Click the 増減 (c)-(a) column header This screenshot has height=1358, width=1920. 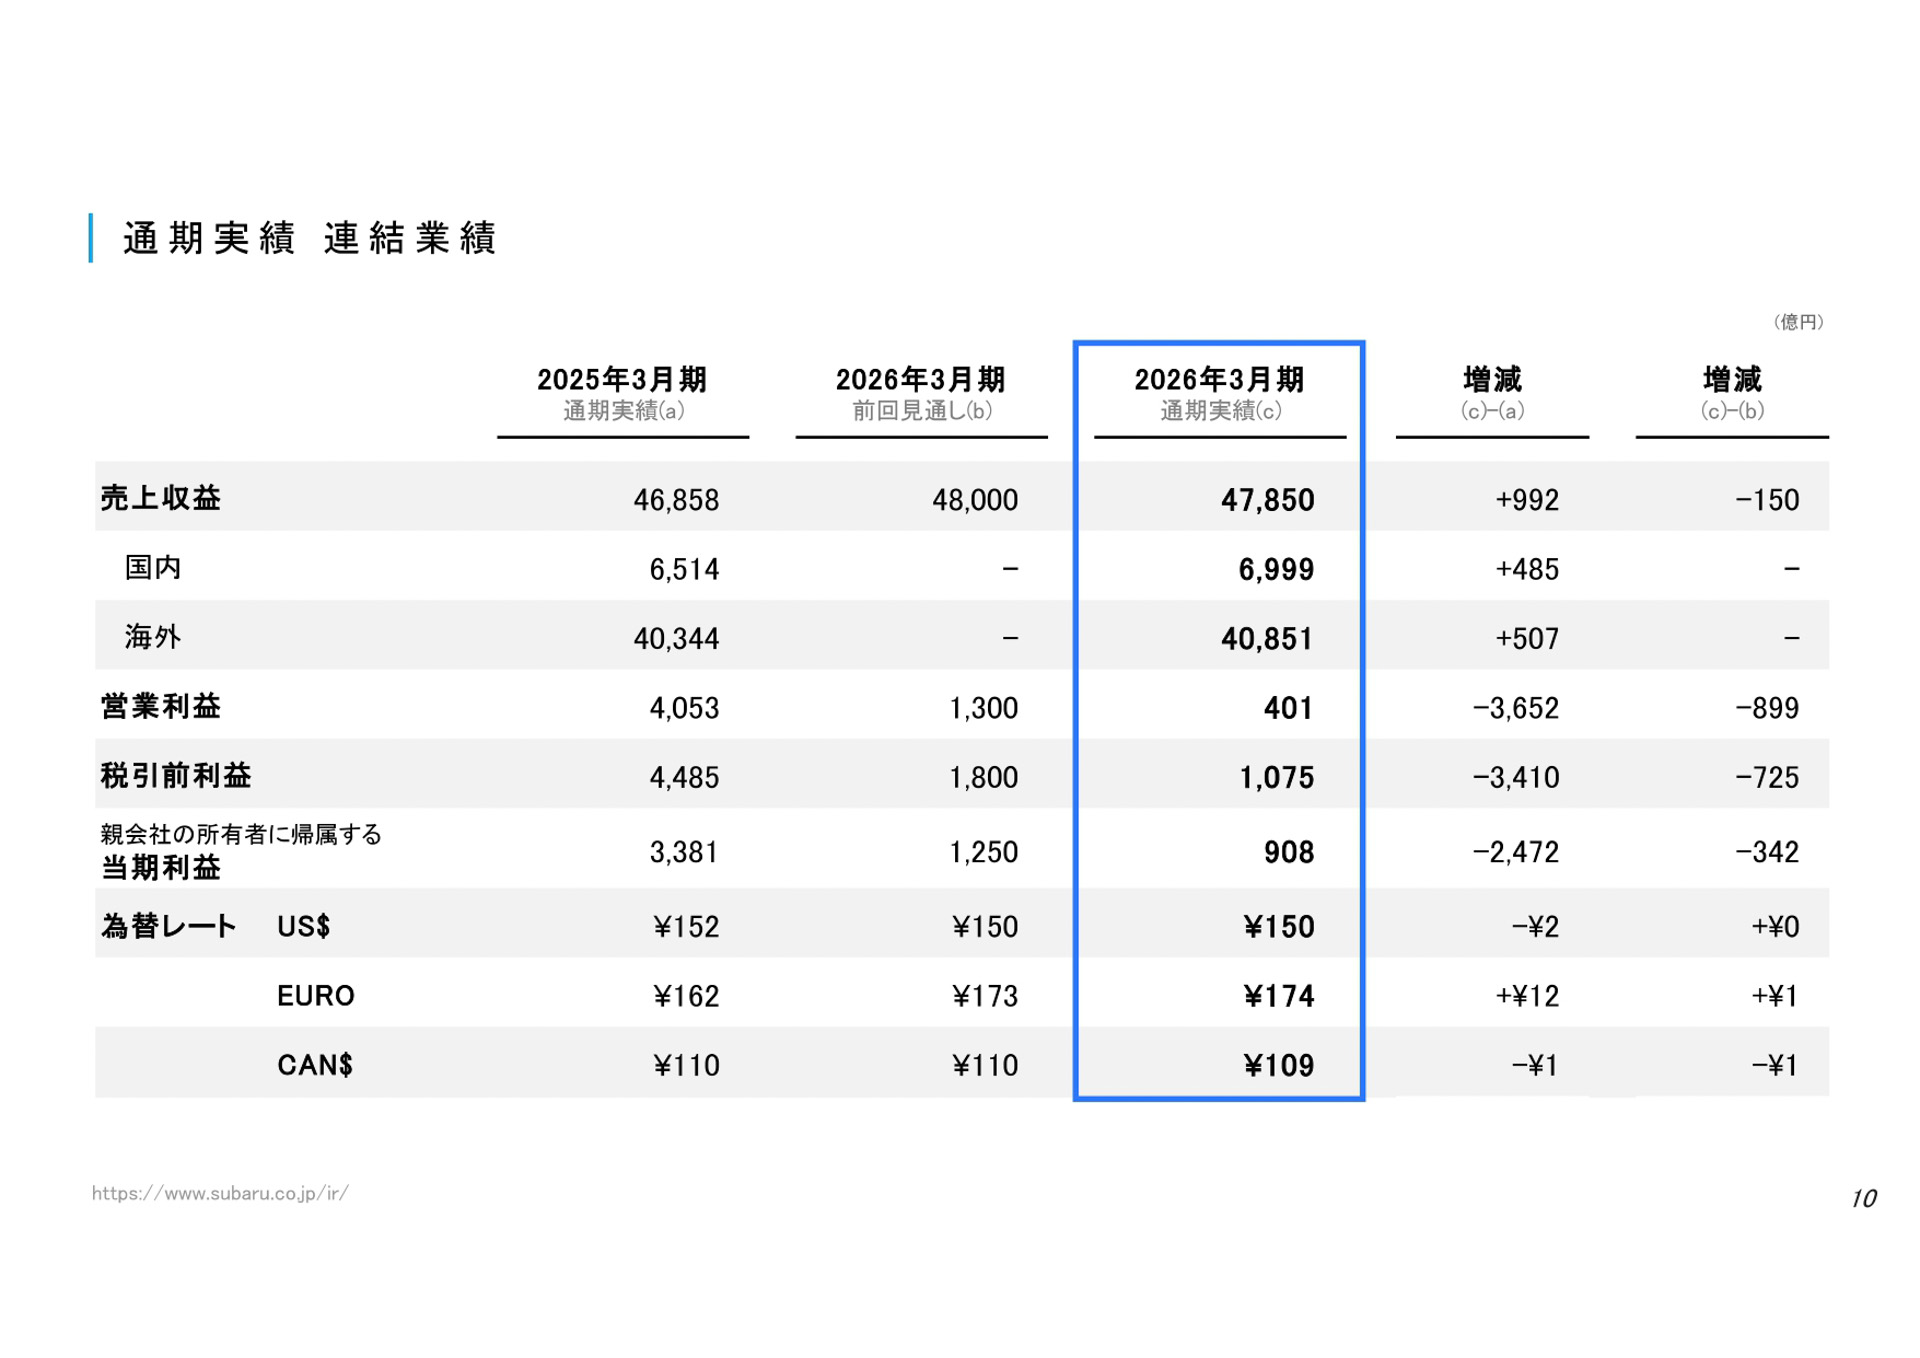click(1492, 394)
